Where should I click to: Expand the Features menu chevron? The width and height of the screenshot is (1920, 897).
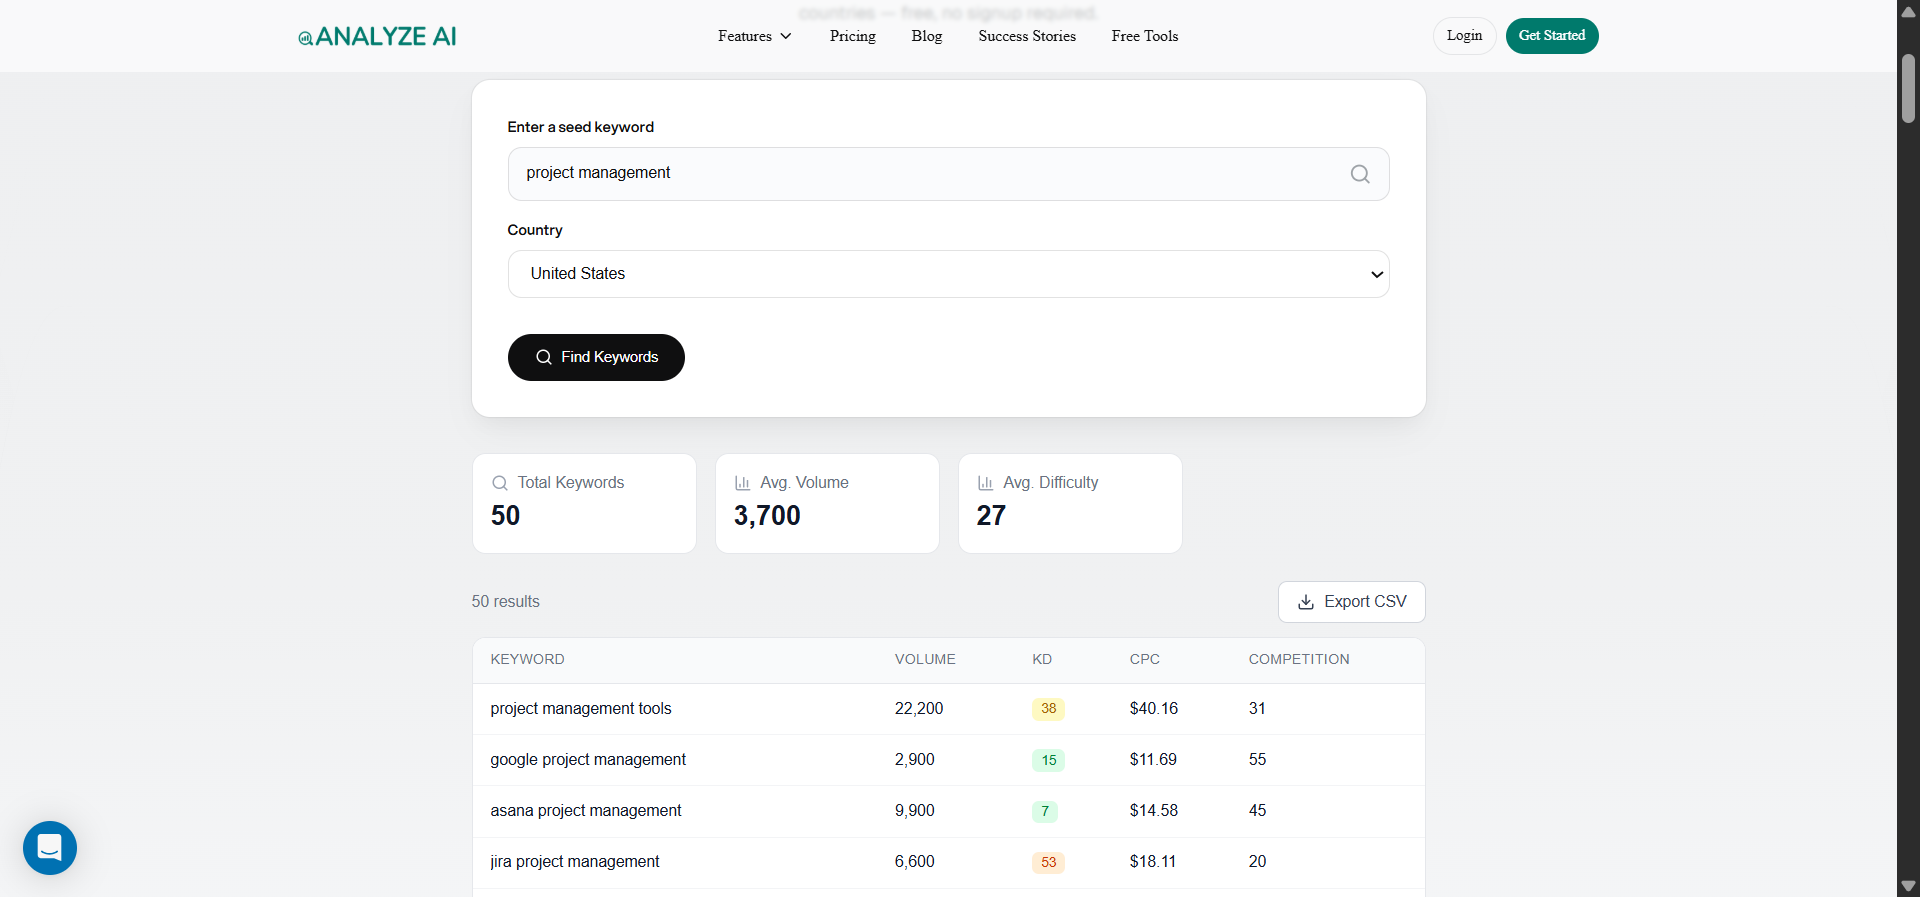[786, 36]
